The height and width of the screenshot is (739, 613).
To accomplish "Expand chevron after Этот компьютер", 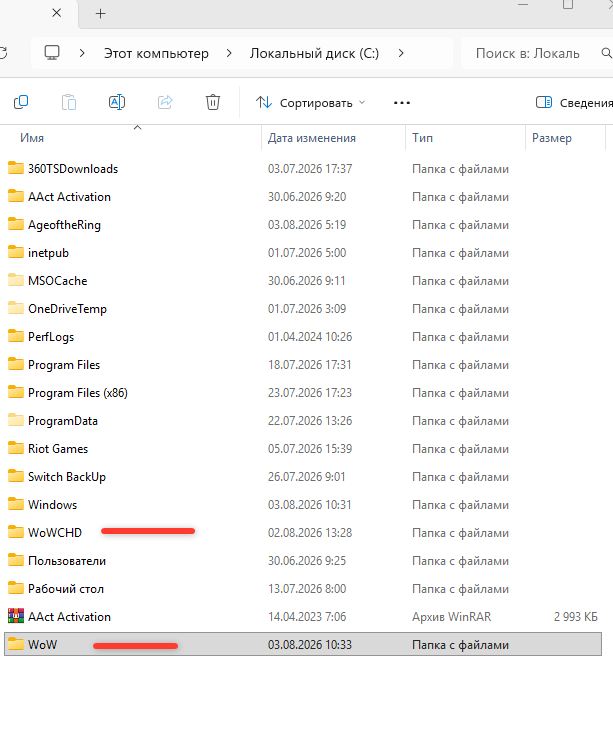I will pos(229,53).
